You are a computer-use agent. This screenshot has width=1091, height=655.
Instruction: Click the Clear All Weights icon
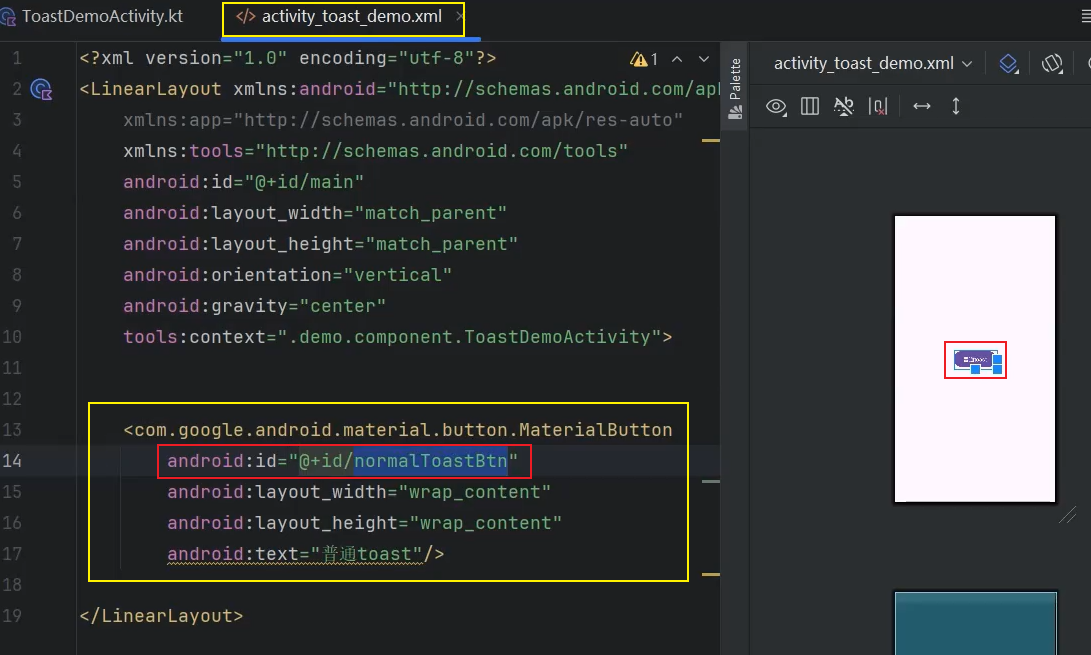click(x=878, y=106)
